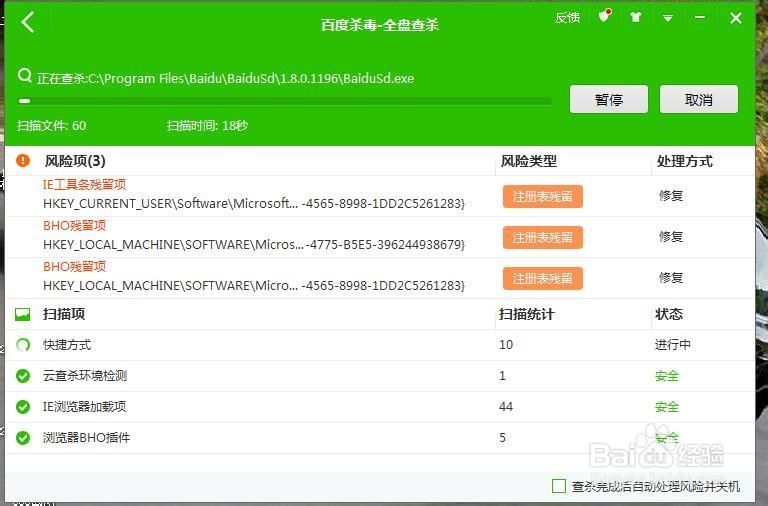Click the green check beside 浏览器BHO插件
768x506 pixels.
point(23,437)
